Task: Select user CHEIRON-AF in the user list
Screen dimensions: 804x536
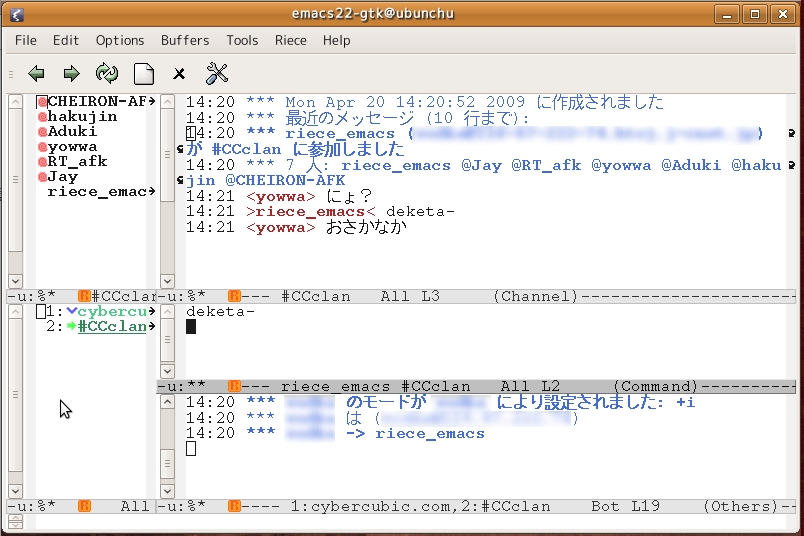Action: pyautogui.click(x=97, y=102)
